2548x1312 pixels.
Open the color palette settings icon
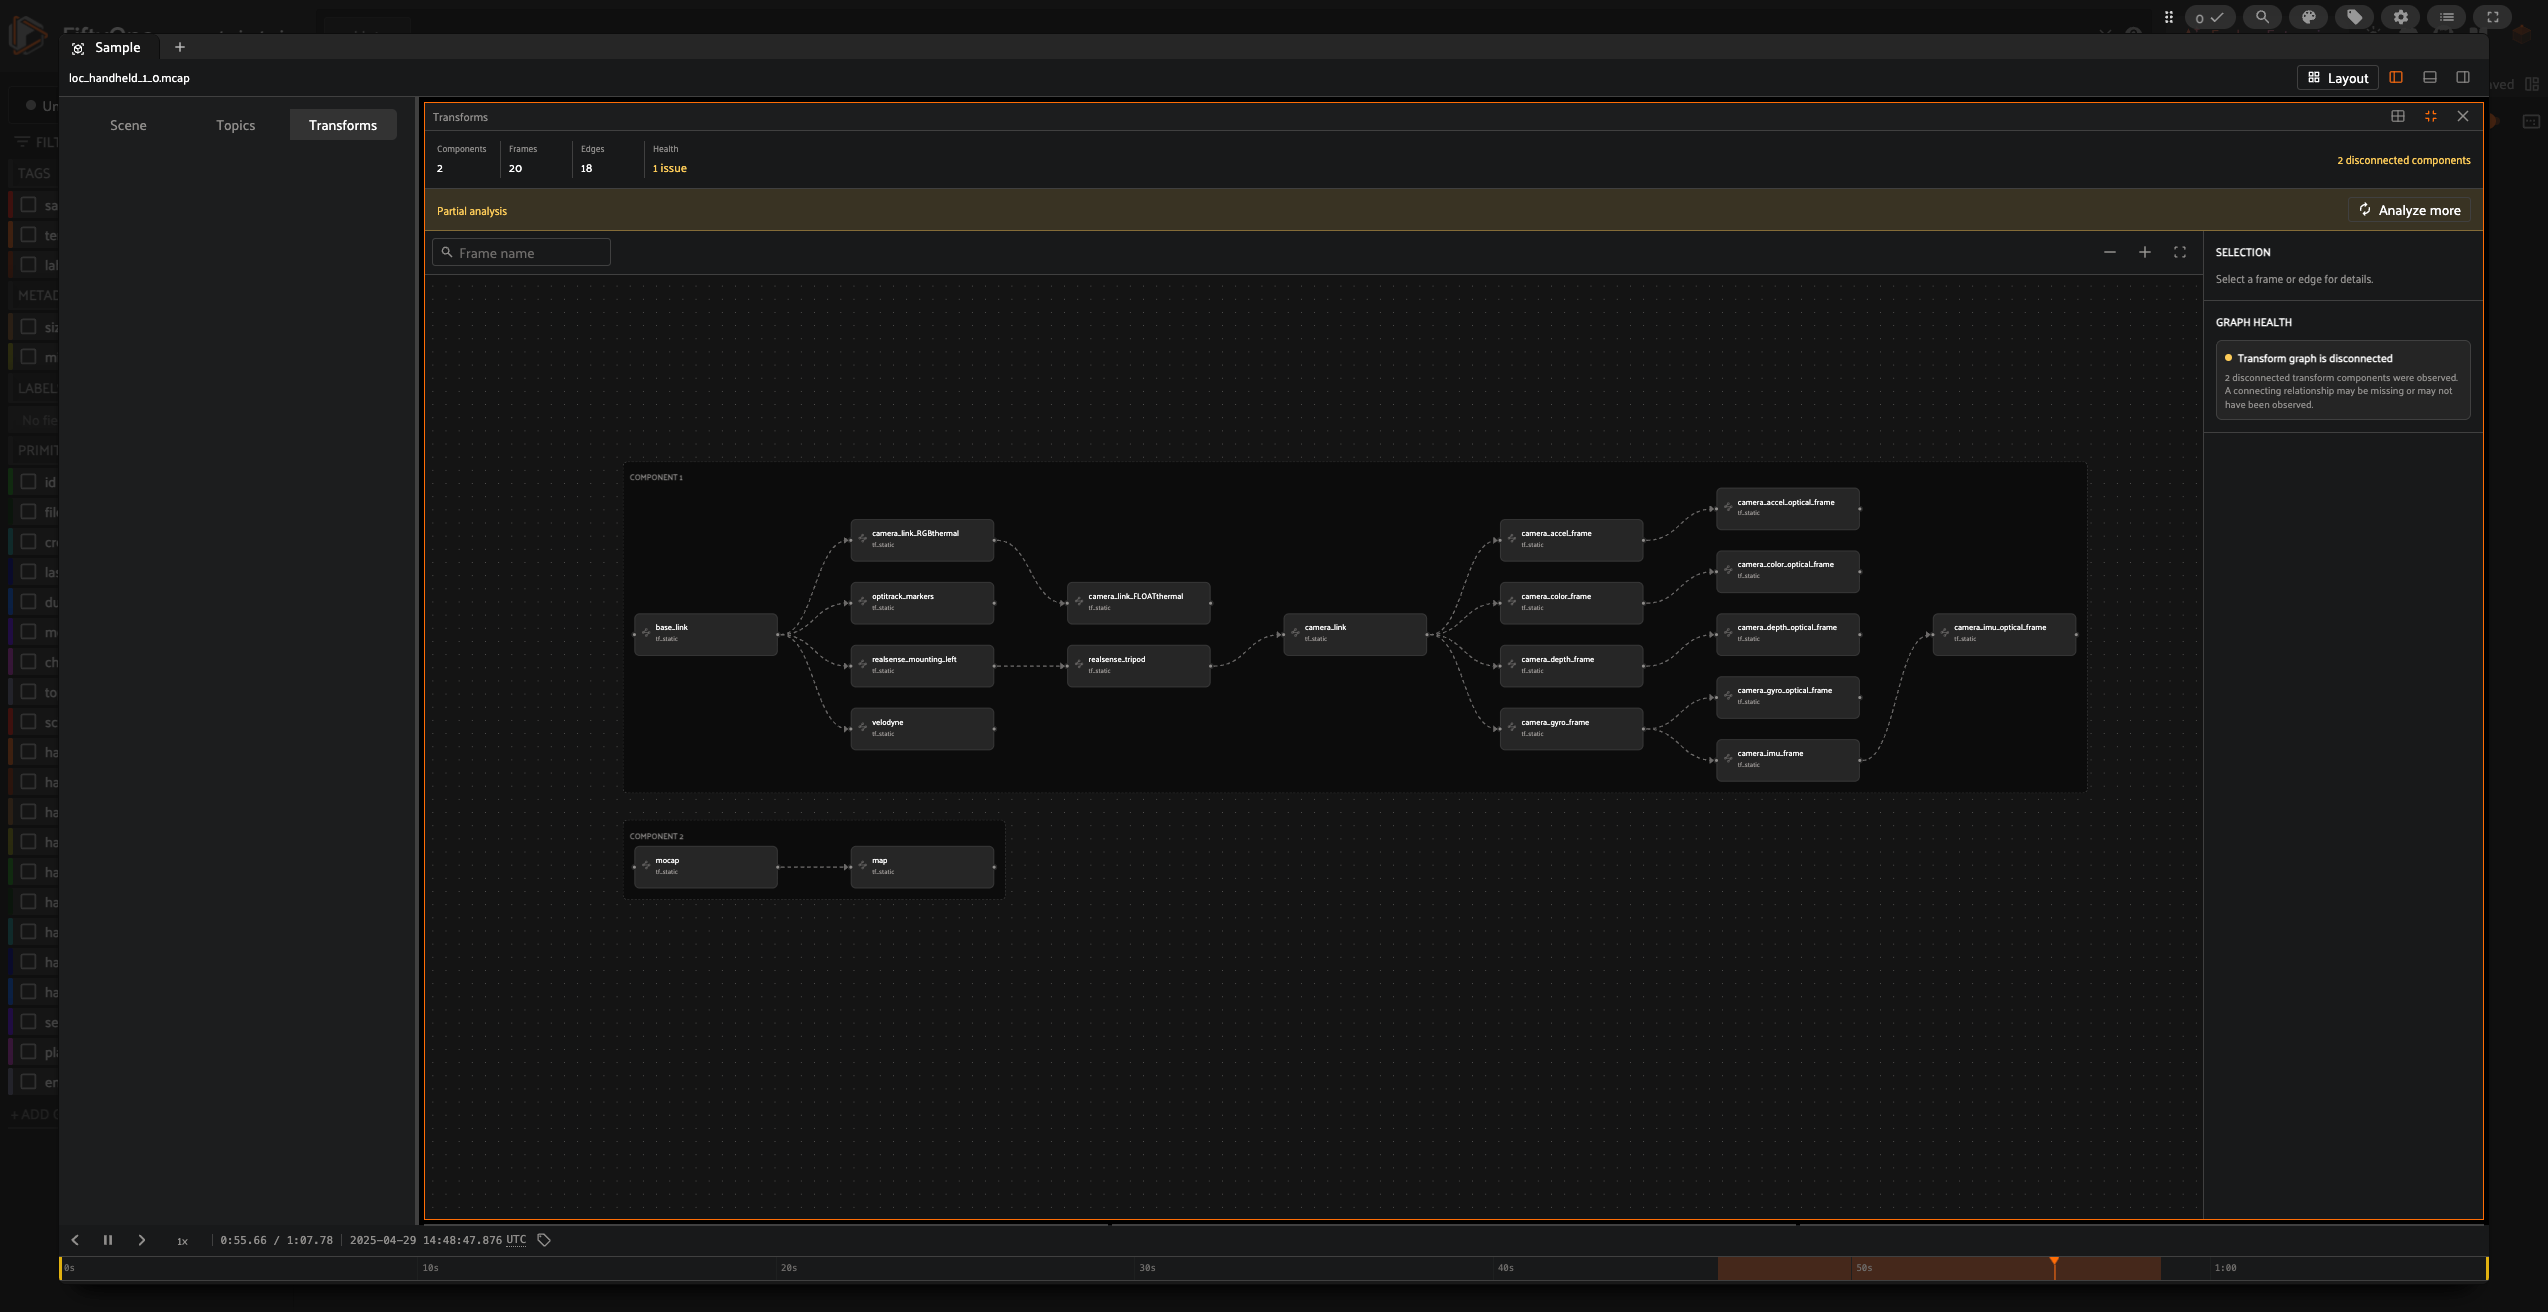(x=2308, y=17)
